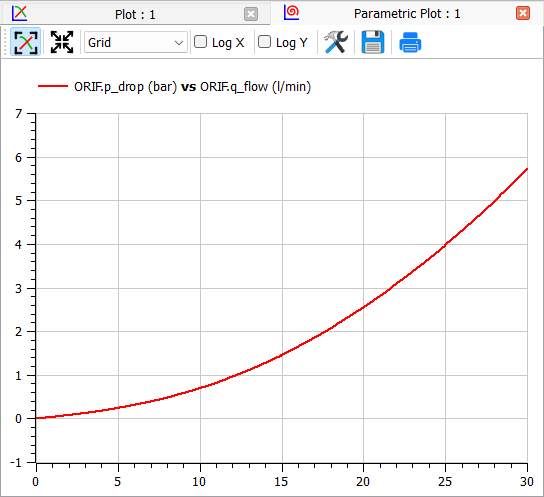
Task: Click the y-axis label 7
Action: [18, 113]
